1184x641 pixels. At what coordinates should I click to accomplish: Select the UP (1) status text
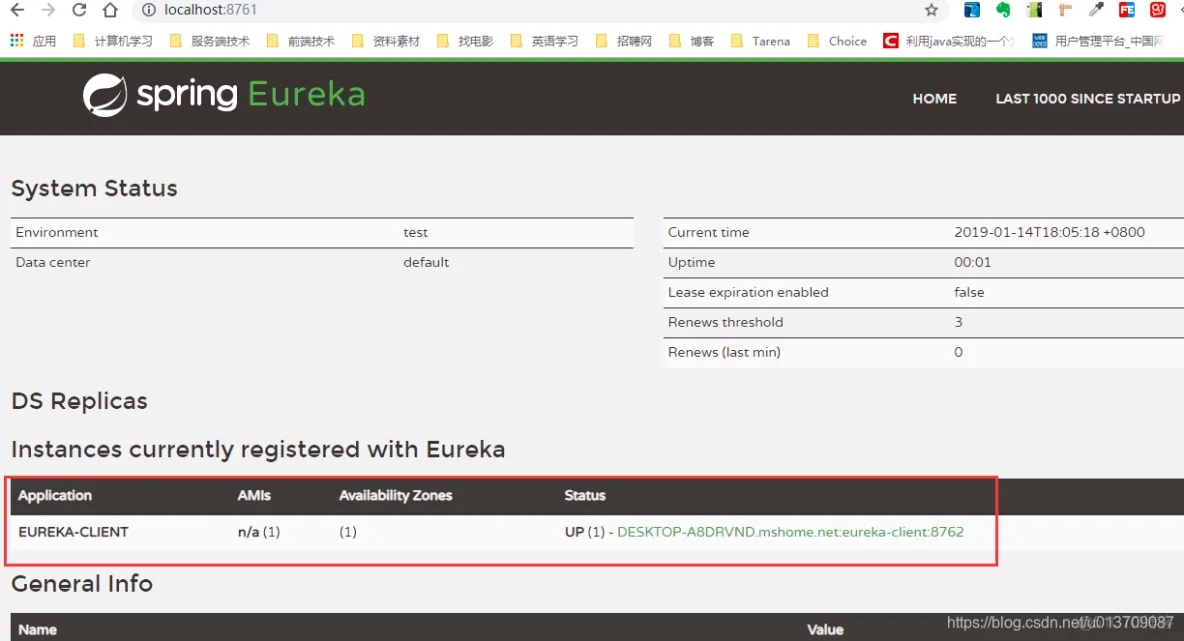pyautogui.click(x=585, y=532)
